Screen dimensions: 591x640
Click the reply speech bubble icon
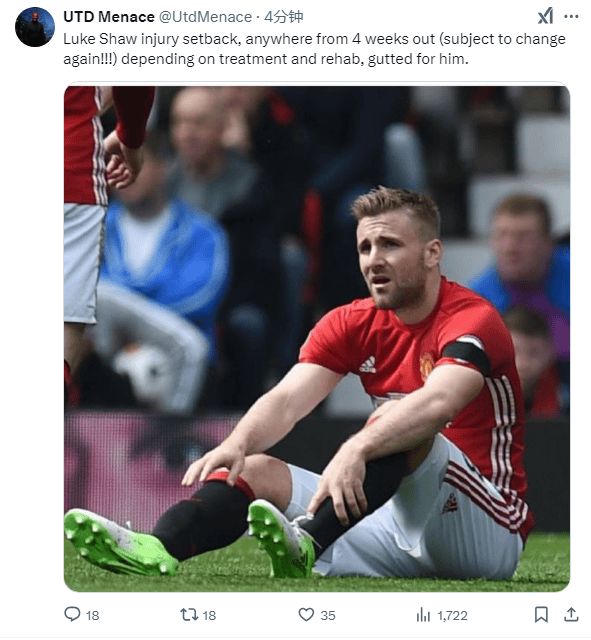point(72,614)
